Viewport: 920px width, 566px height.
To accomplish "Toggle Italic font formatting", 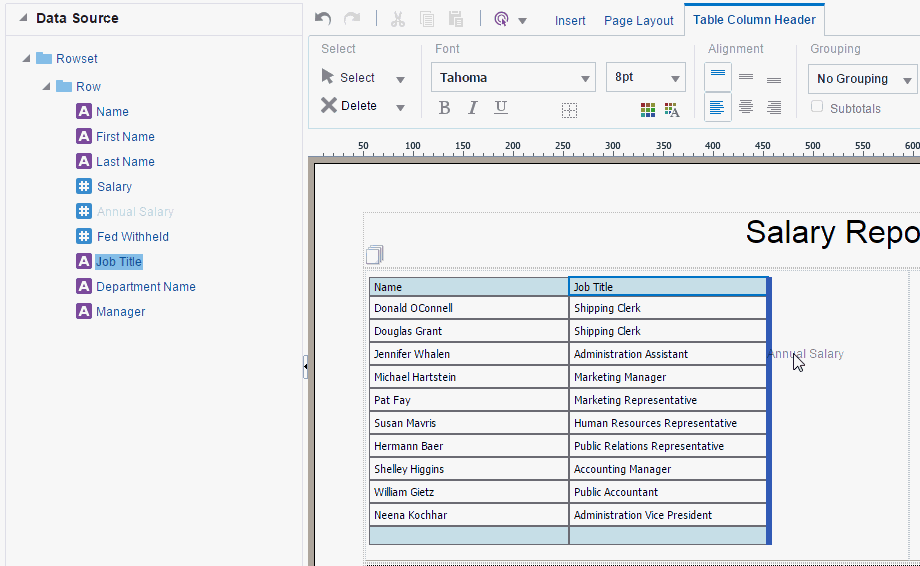I will 472,108.
